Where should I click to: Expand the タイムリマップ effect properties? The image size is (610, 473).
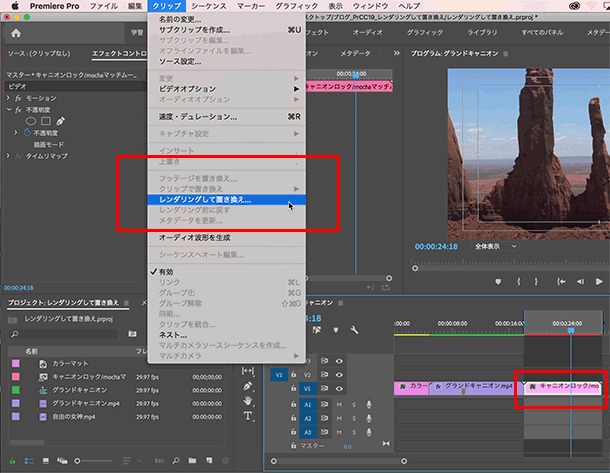click(x=8, y=156)
